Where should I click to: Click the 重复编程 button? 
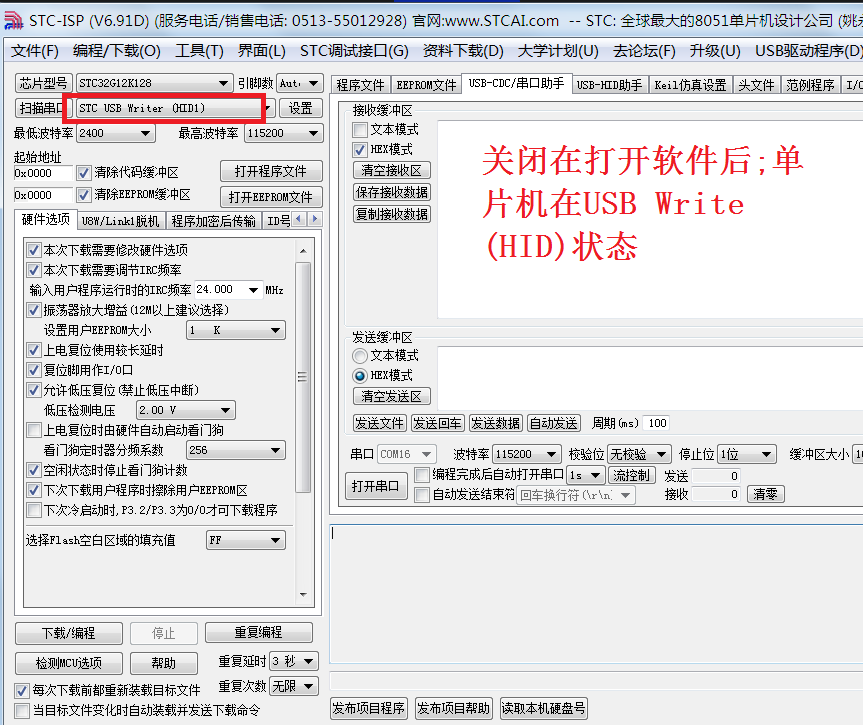pos(259,633)
